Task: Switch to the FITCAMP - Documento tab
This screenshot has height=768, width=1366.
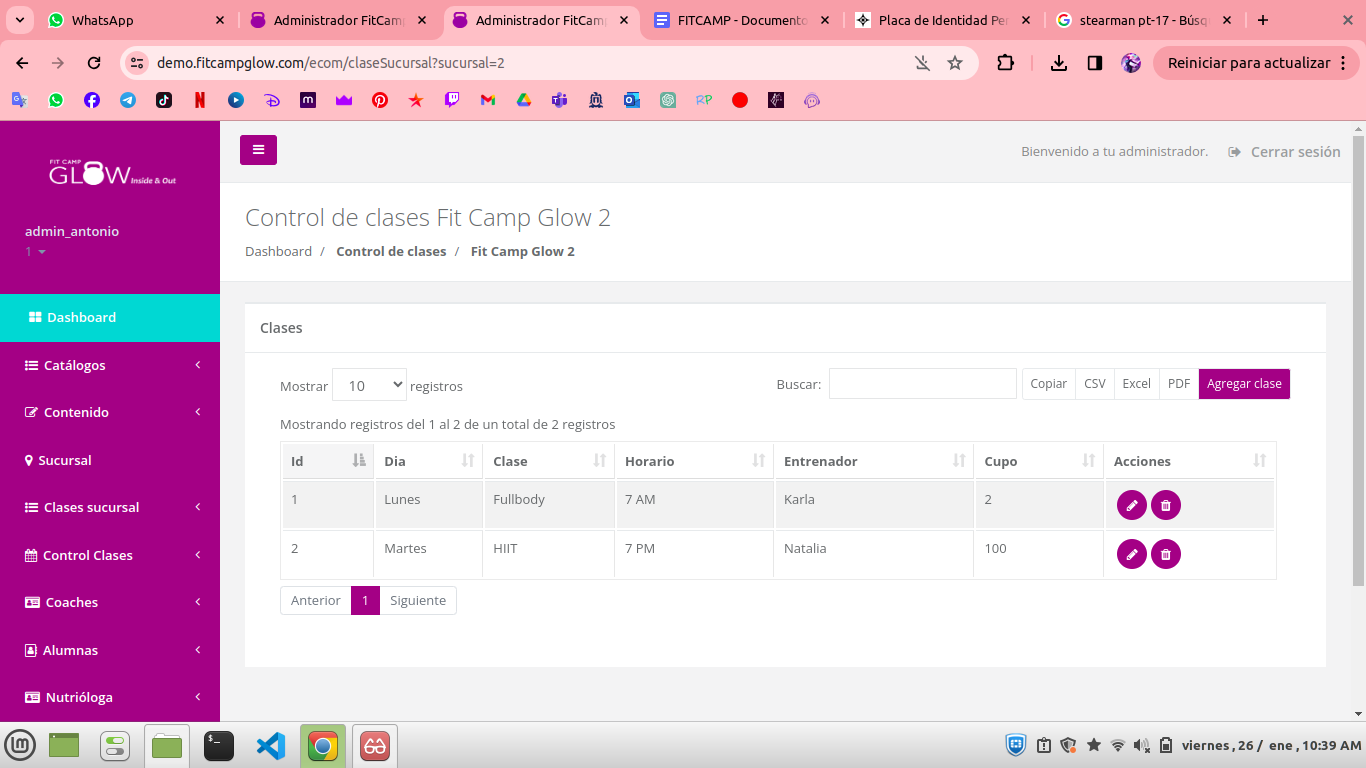Action: click(743, 20)
